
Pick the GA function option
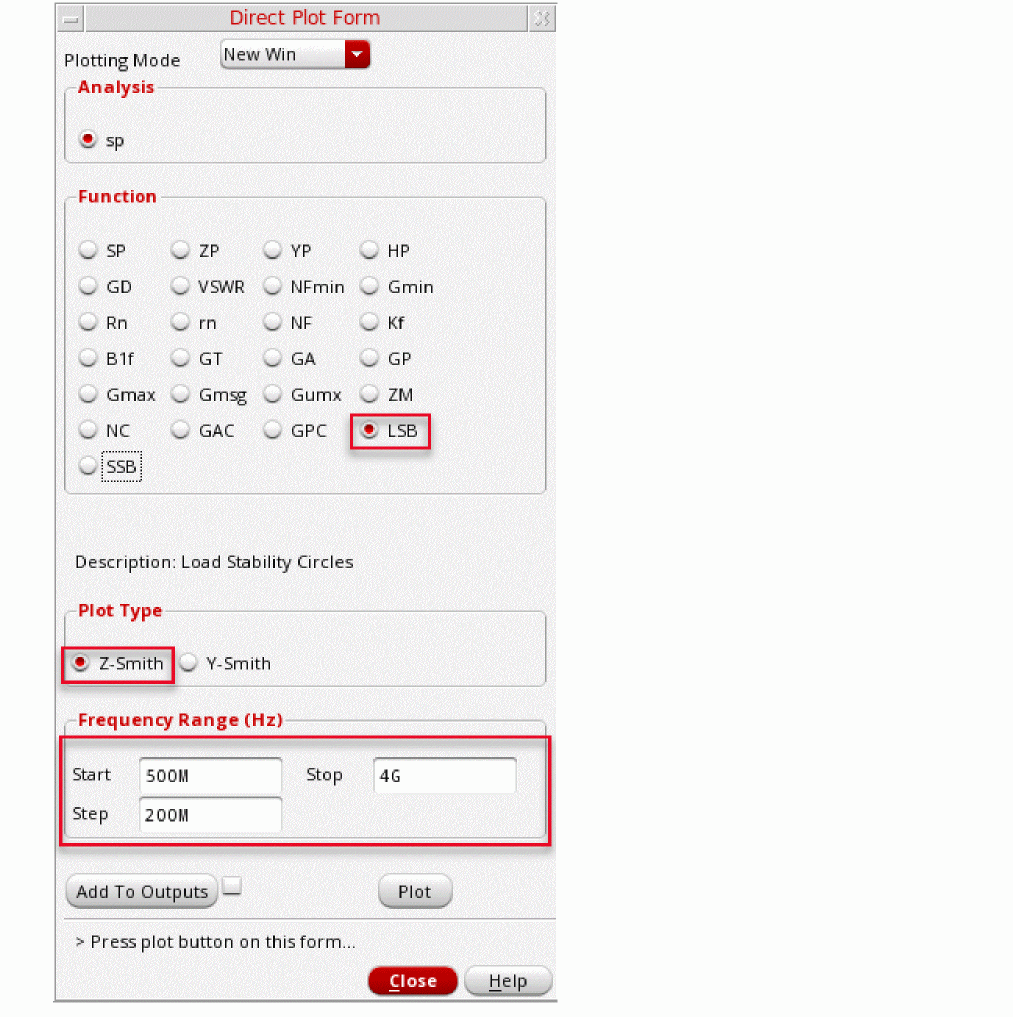point(272,358)
